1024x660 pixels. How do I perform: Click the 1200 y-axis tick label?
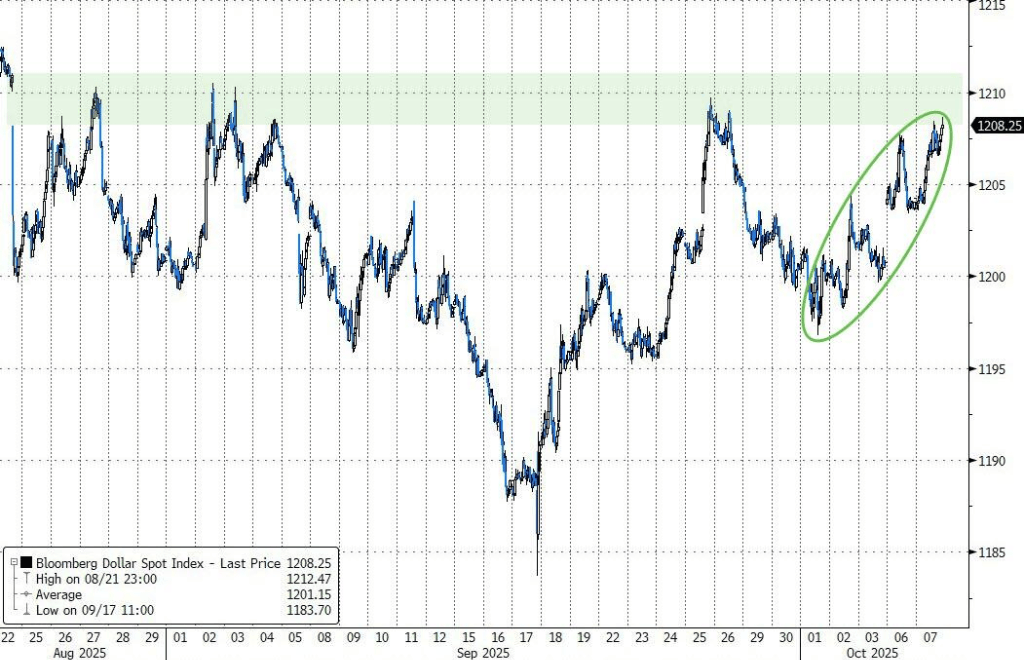990,276
